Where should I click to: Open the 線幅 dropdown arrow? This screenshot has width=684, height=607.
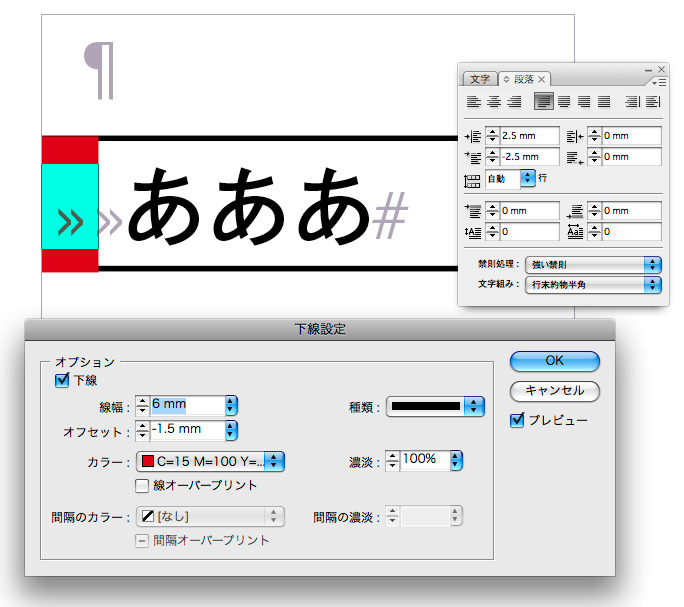coord(231,405)
